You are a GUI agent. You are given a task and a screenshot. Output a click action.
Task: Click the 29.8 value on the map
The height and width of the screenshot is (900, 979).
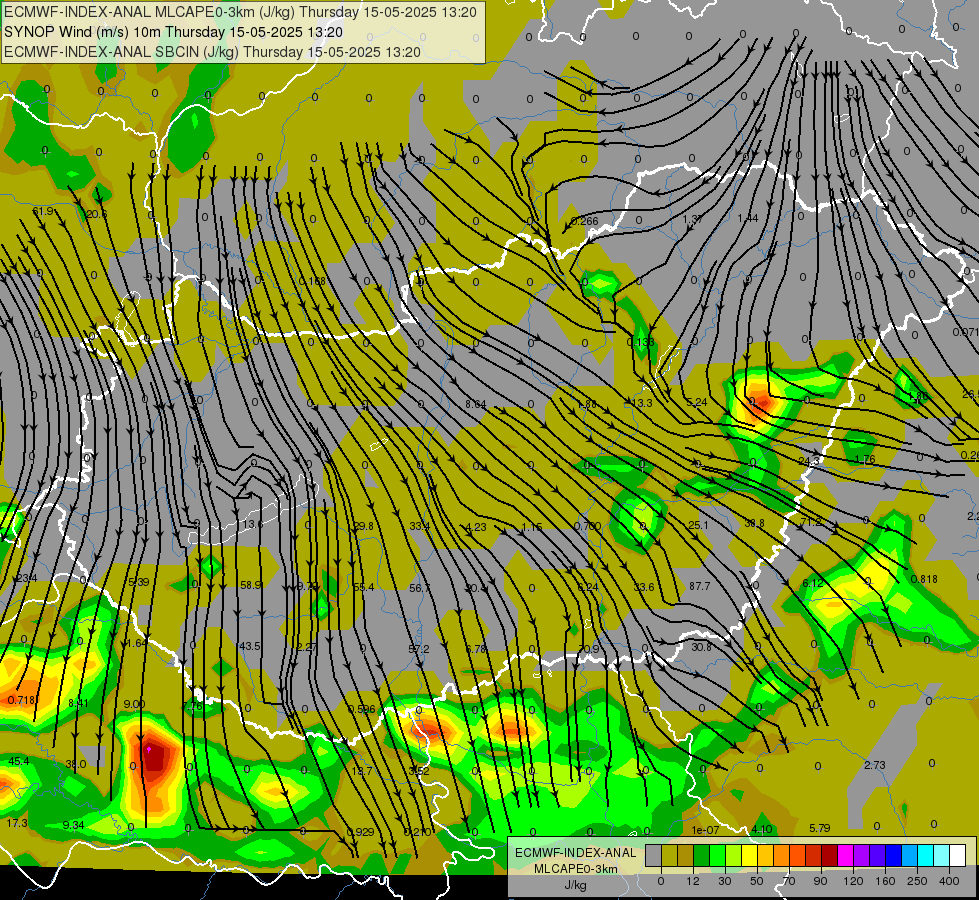coord(363,526)
